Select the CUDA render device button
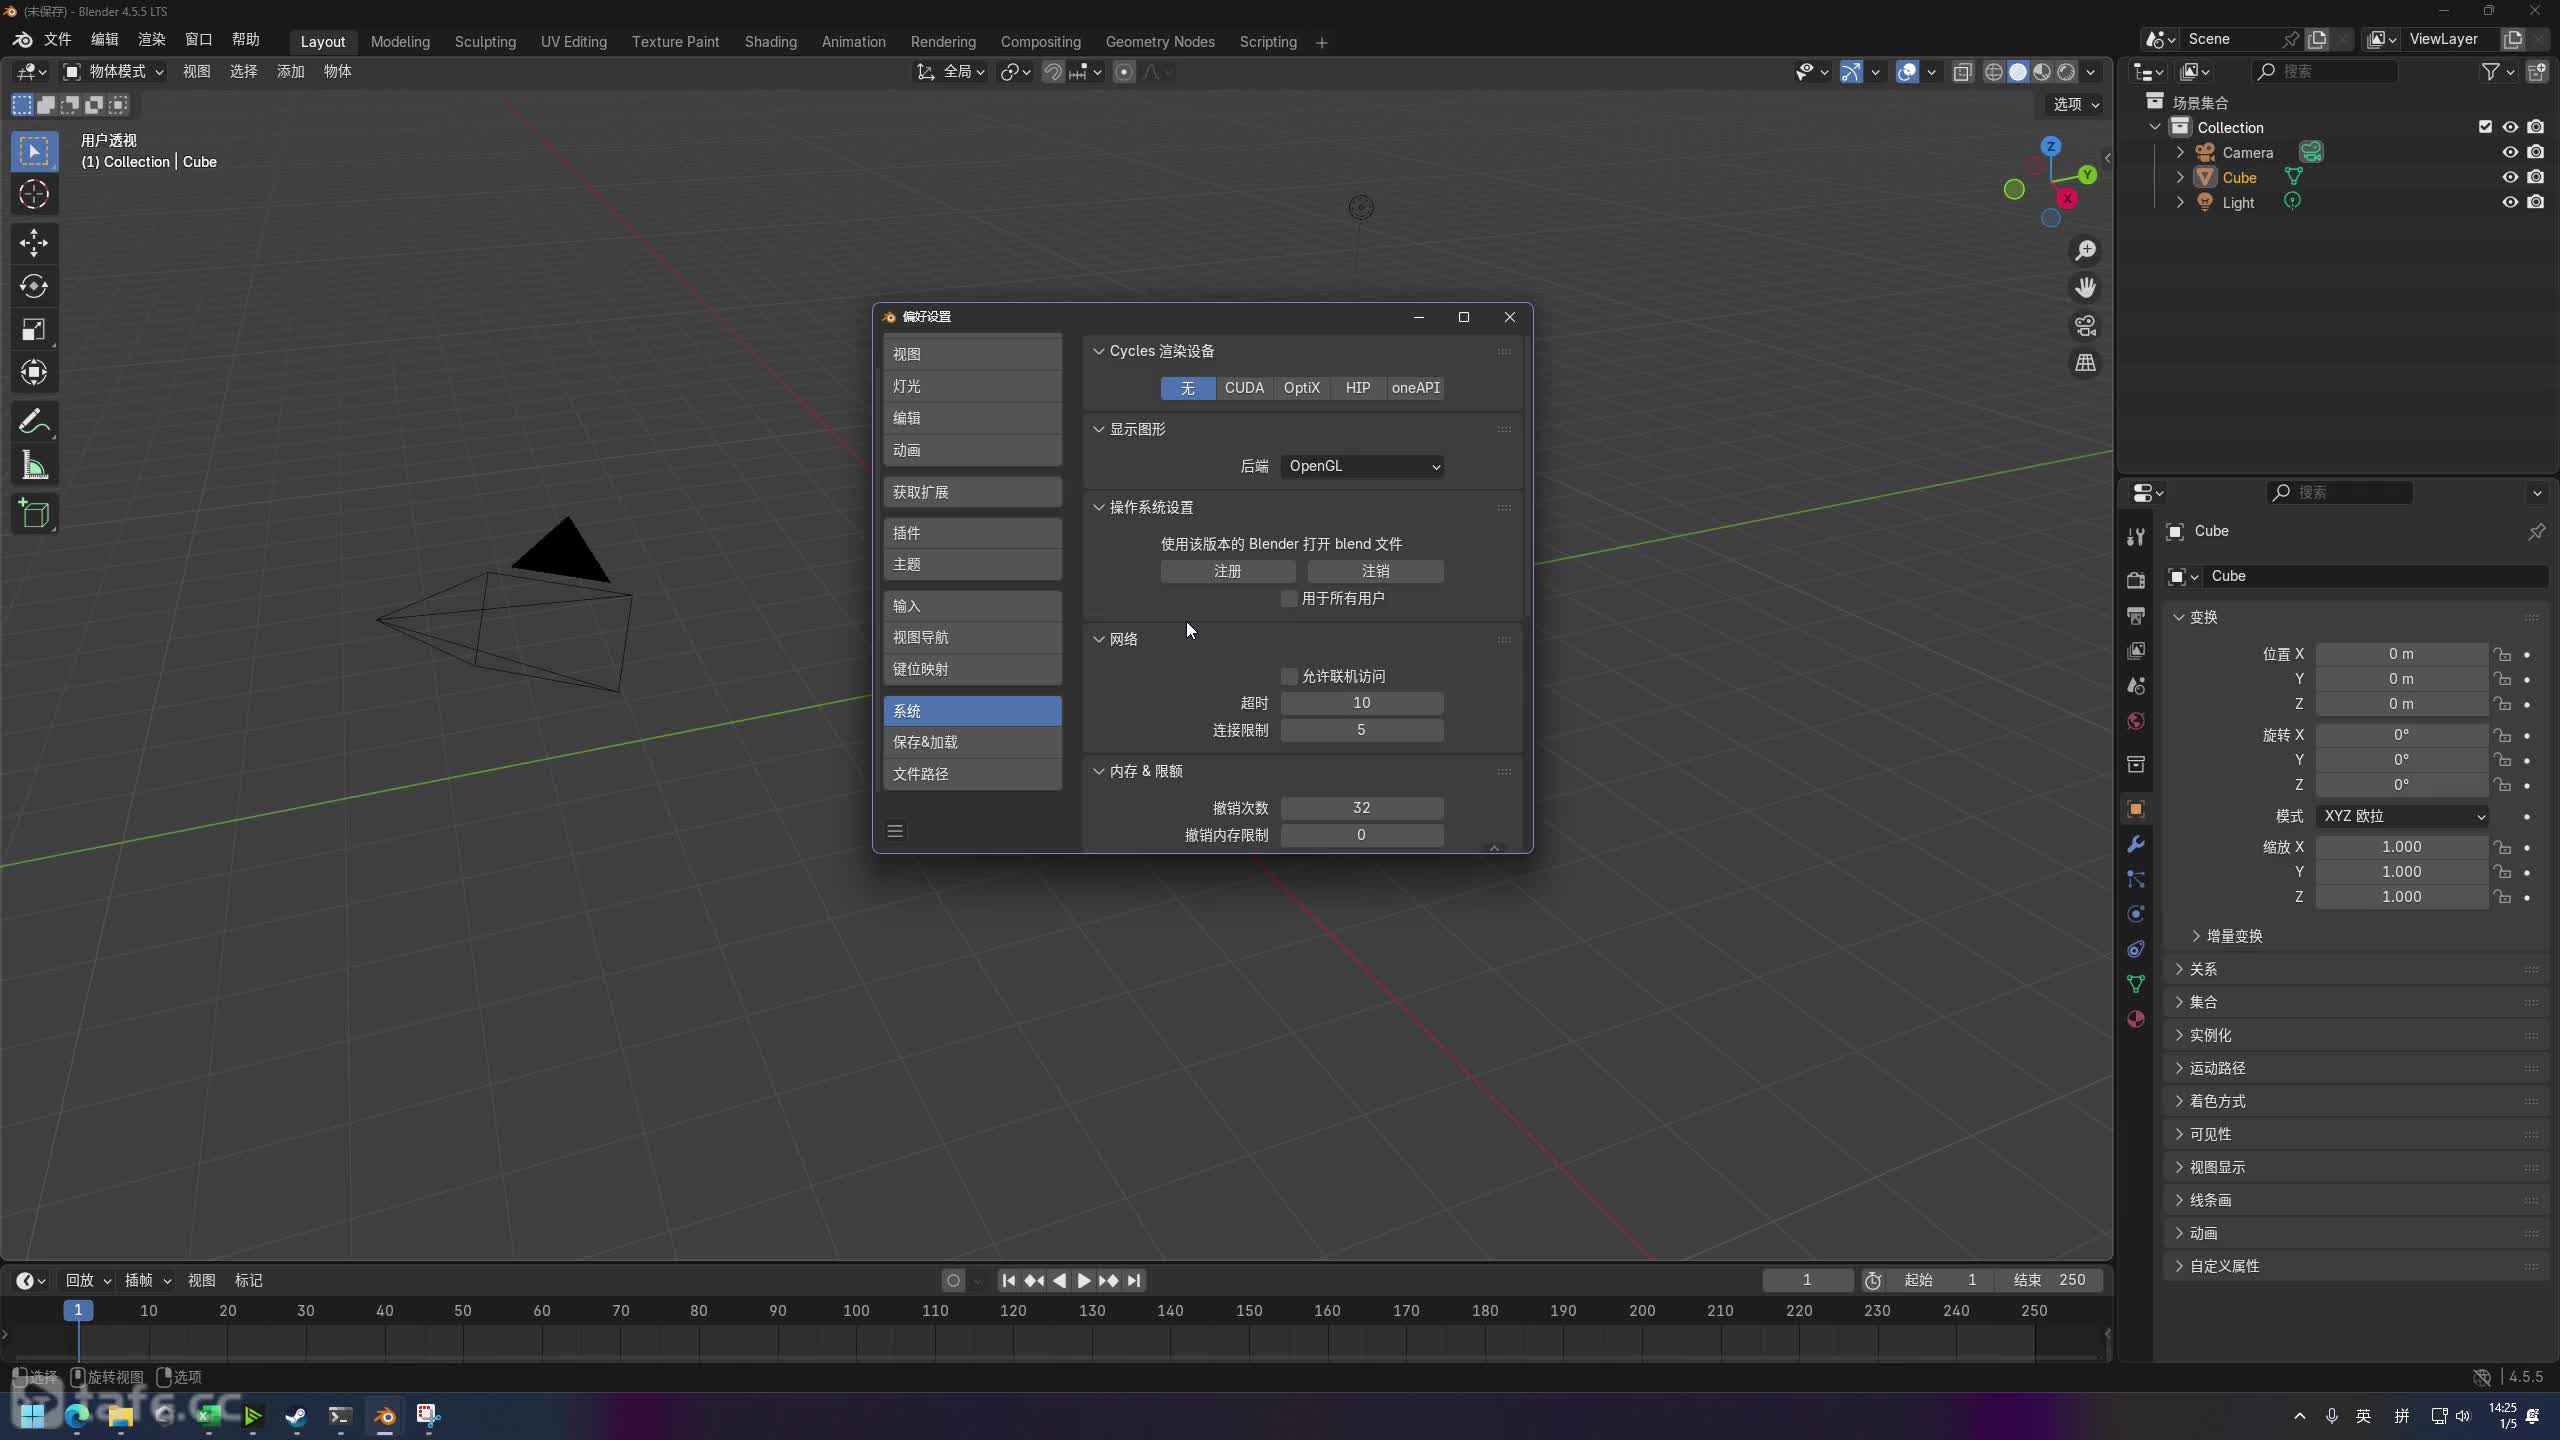Viewport: 2560px width, 1440px height. coord(1244,388)
